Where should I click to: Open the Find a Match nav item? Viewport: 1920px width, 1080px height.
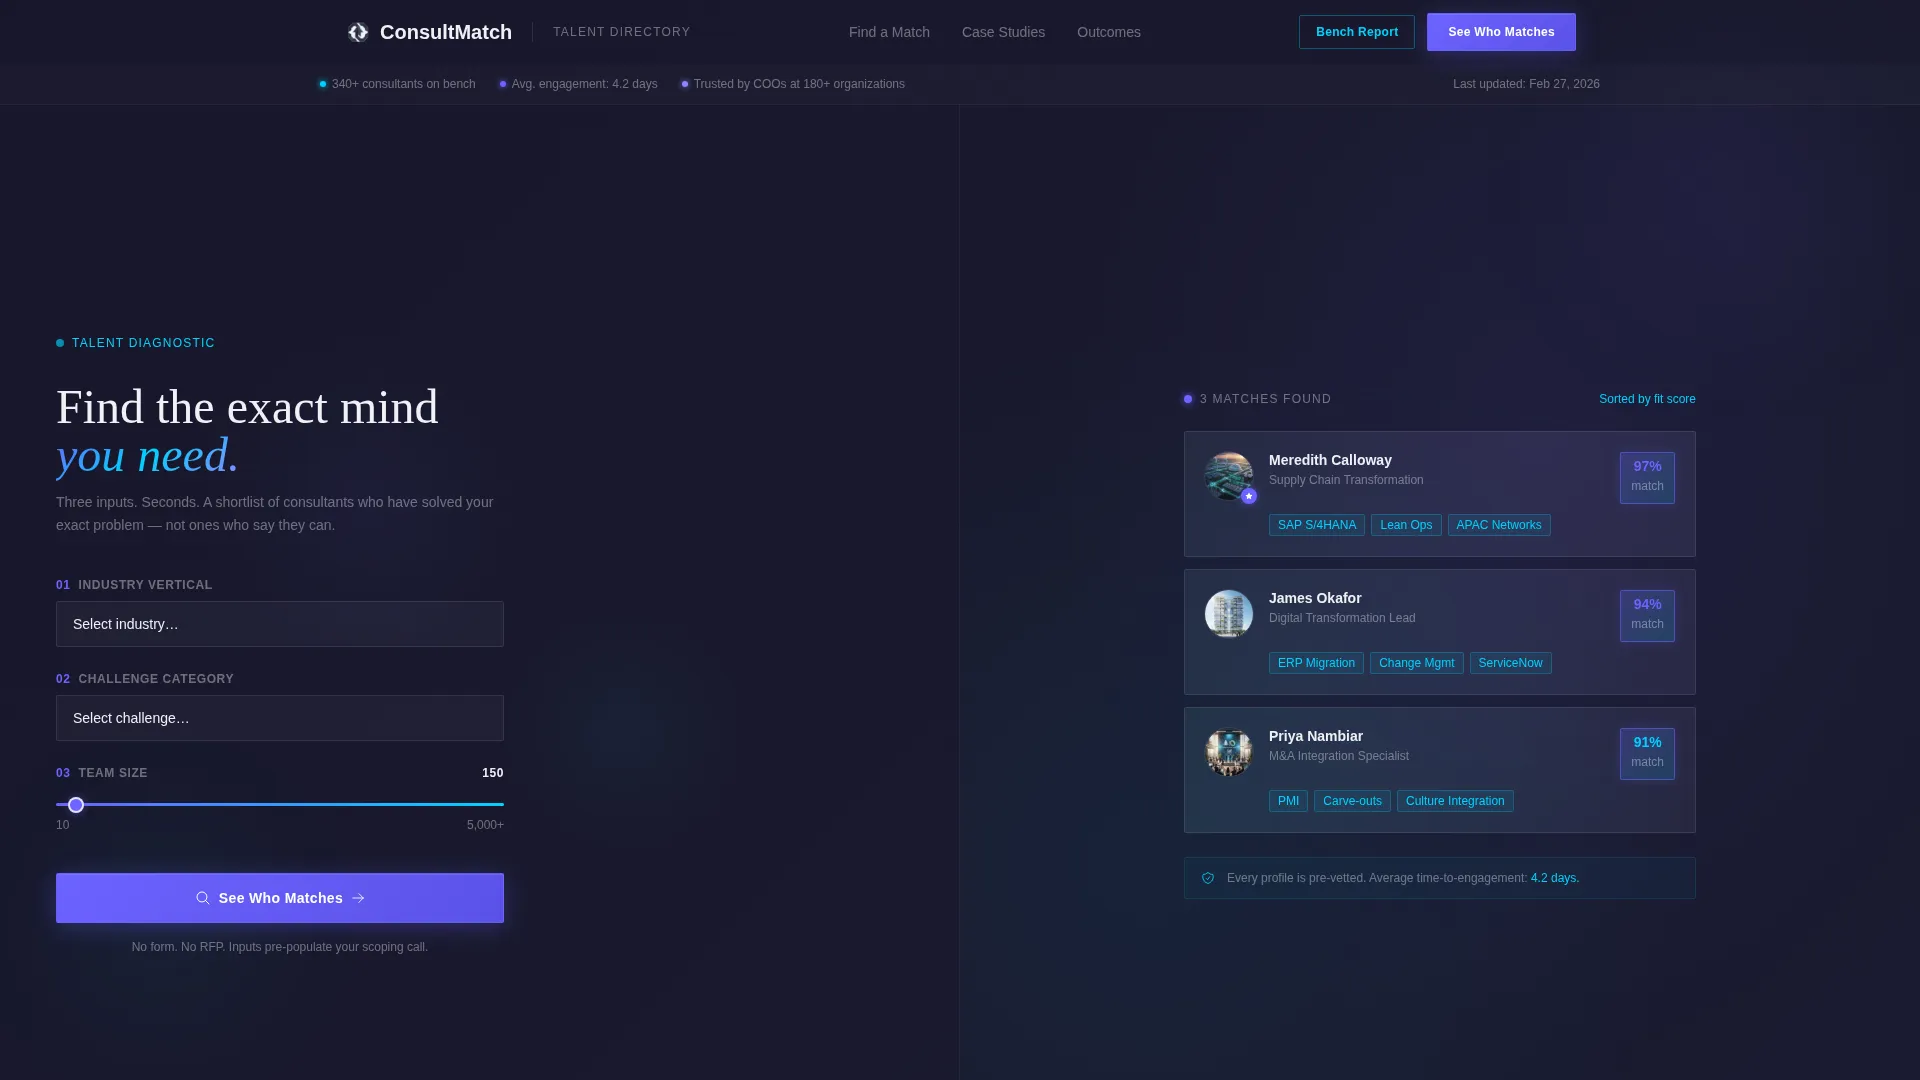coord(889,32)
